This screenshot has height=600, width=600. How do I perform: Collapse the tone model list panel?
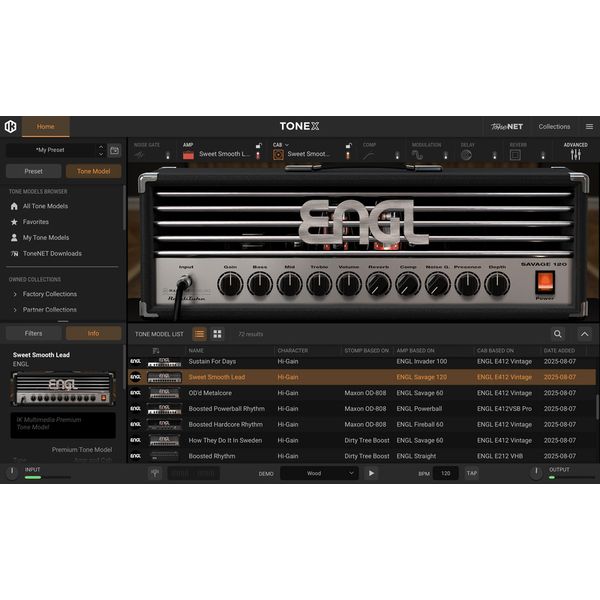point(585,334)
